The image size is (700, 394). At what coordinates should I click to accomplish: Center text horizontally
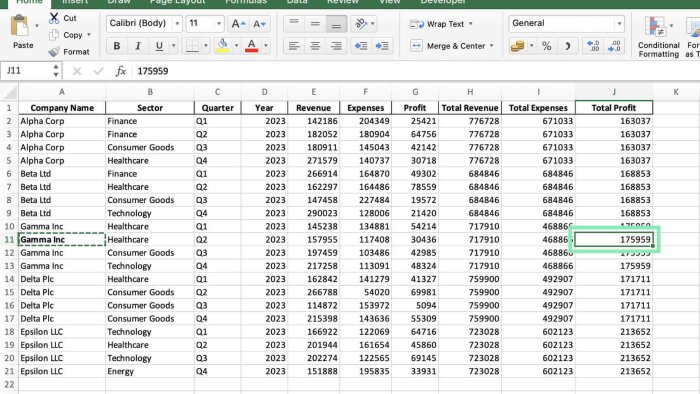[x=315, y=46]
